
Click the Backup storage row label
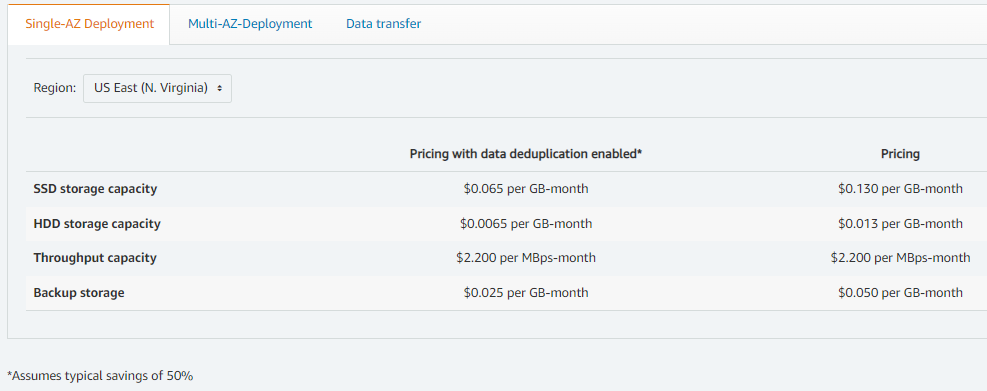click(x=79, y=293)
